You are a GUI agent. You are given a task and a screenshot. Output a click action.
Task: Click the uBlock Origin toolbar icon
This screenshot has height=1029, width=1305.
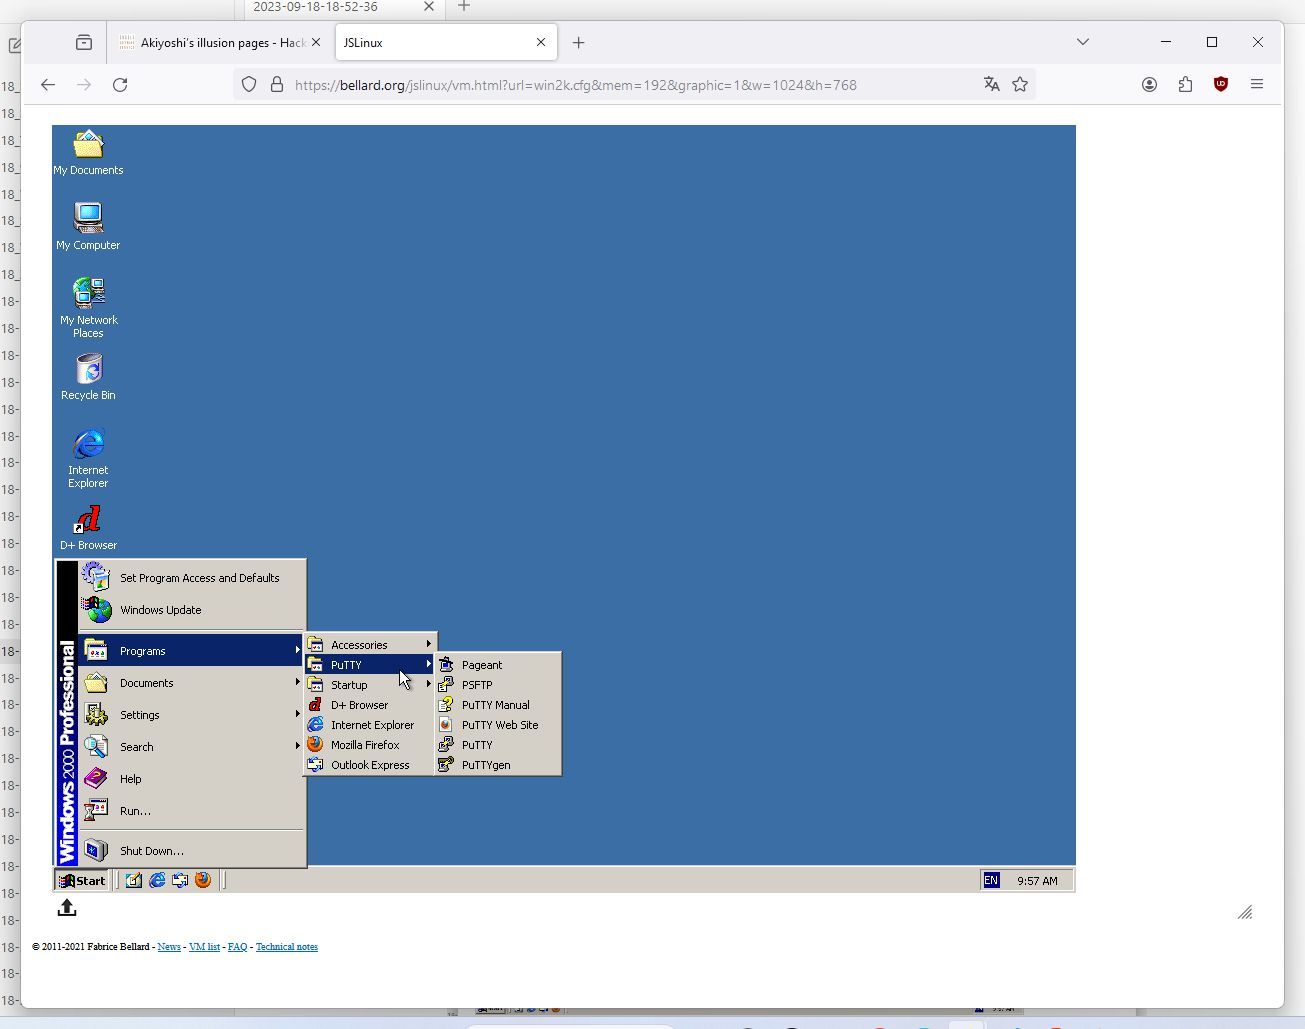pos(1221,85)
